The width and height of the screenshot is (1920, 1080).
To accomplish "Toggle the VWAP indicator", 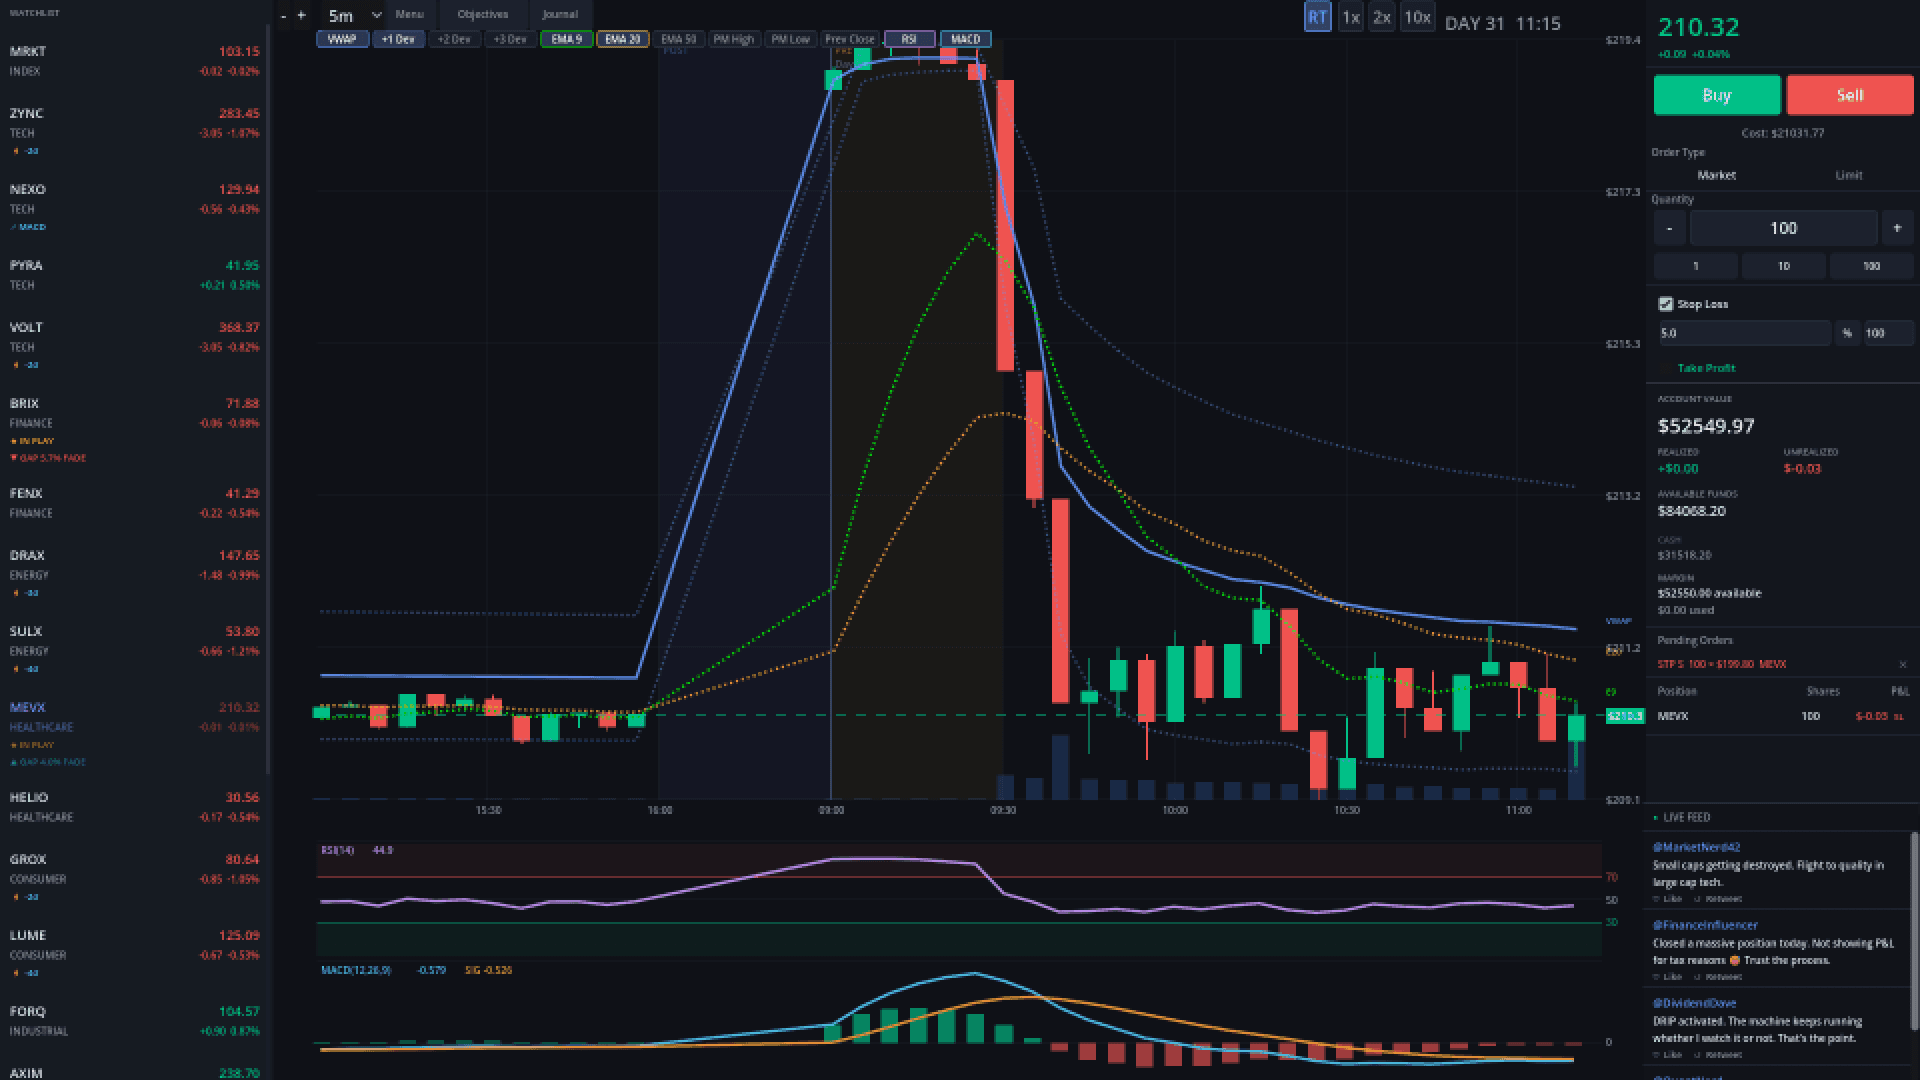I will click(x=342, y=39).
